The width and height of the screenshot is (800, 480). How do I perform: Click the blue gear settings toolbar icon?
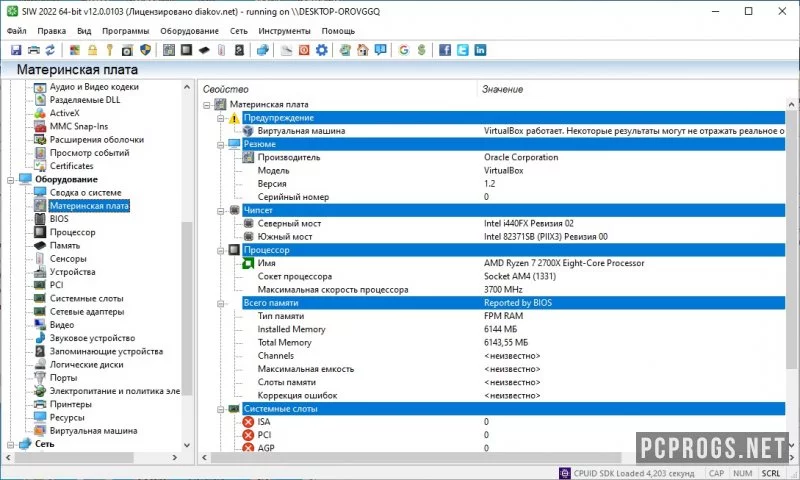point(321,50)
